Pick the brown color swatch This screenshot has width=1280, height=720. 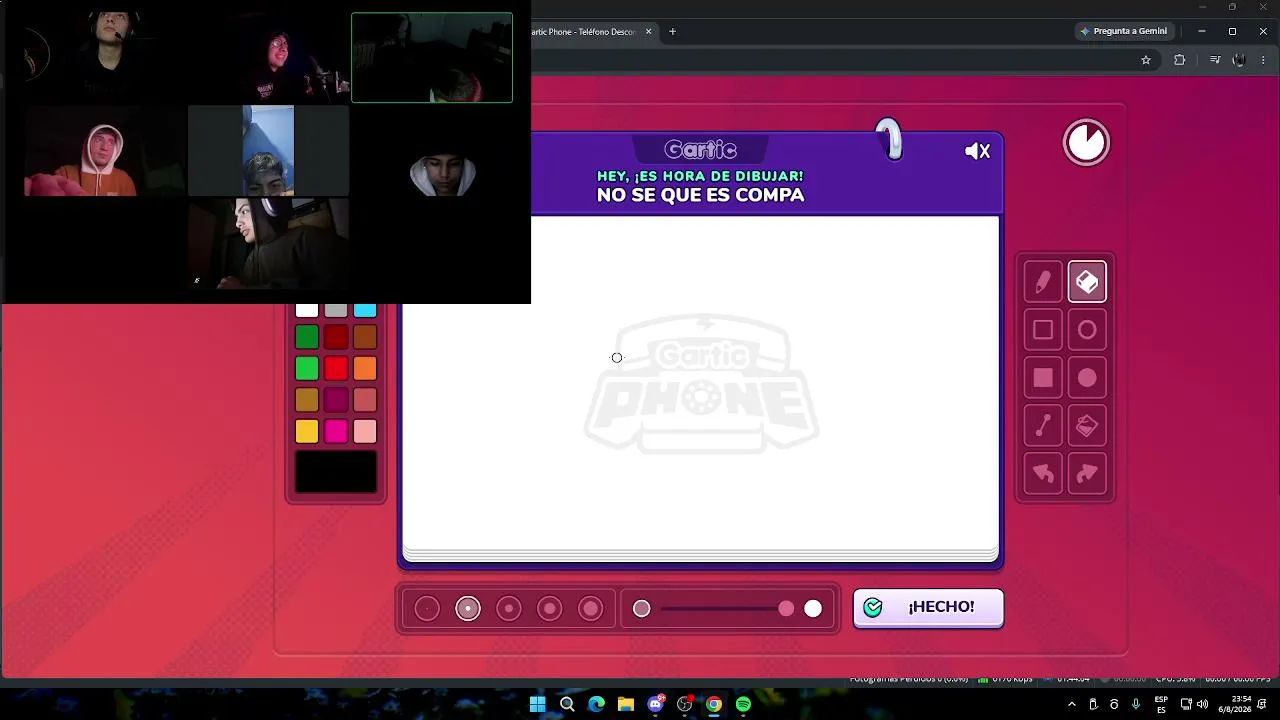[365, 337]
